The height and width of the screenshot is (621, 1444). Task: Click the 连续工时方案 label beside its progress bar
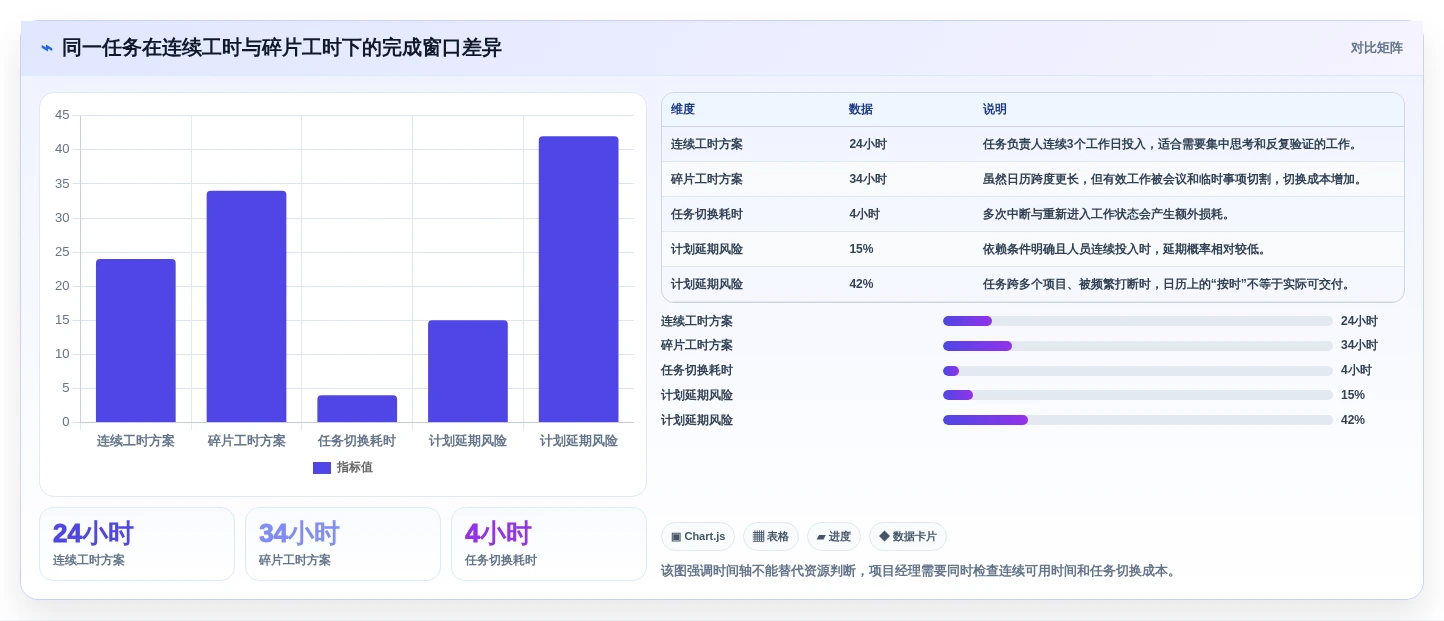(x=697, y=321)
